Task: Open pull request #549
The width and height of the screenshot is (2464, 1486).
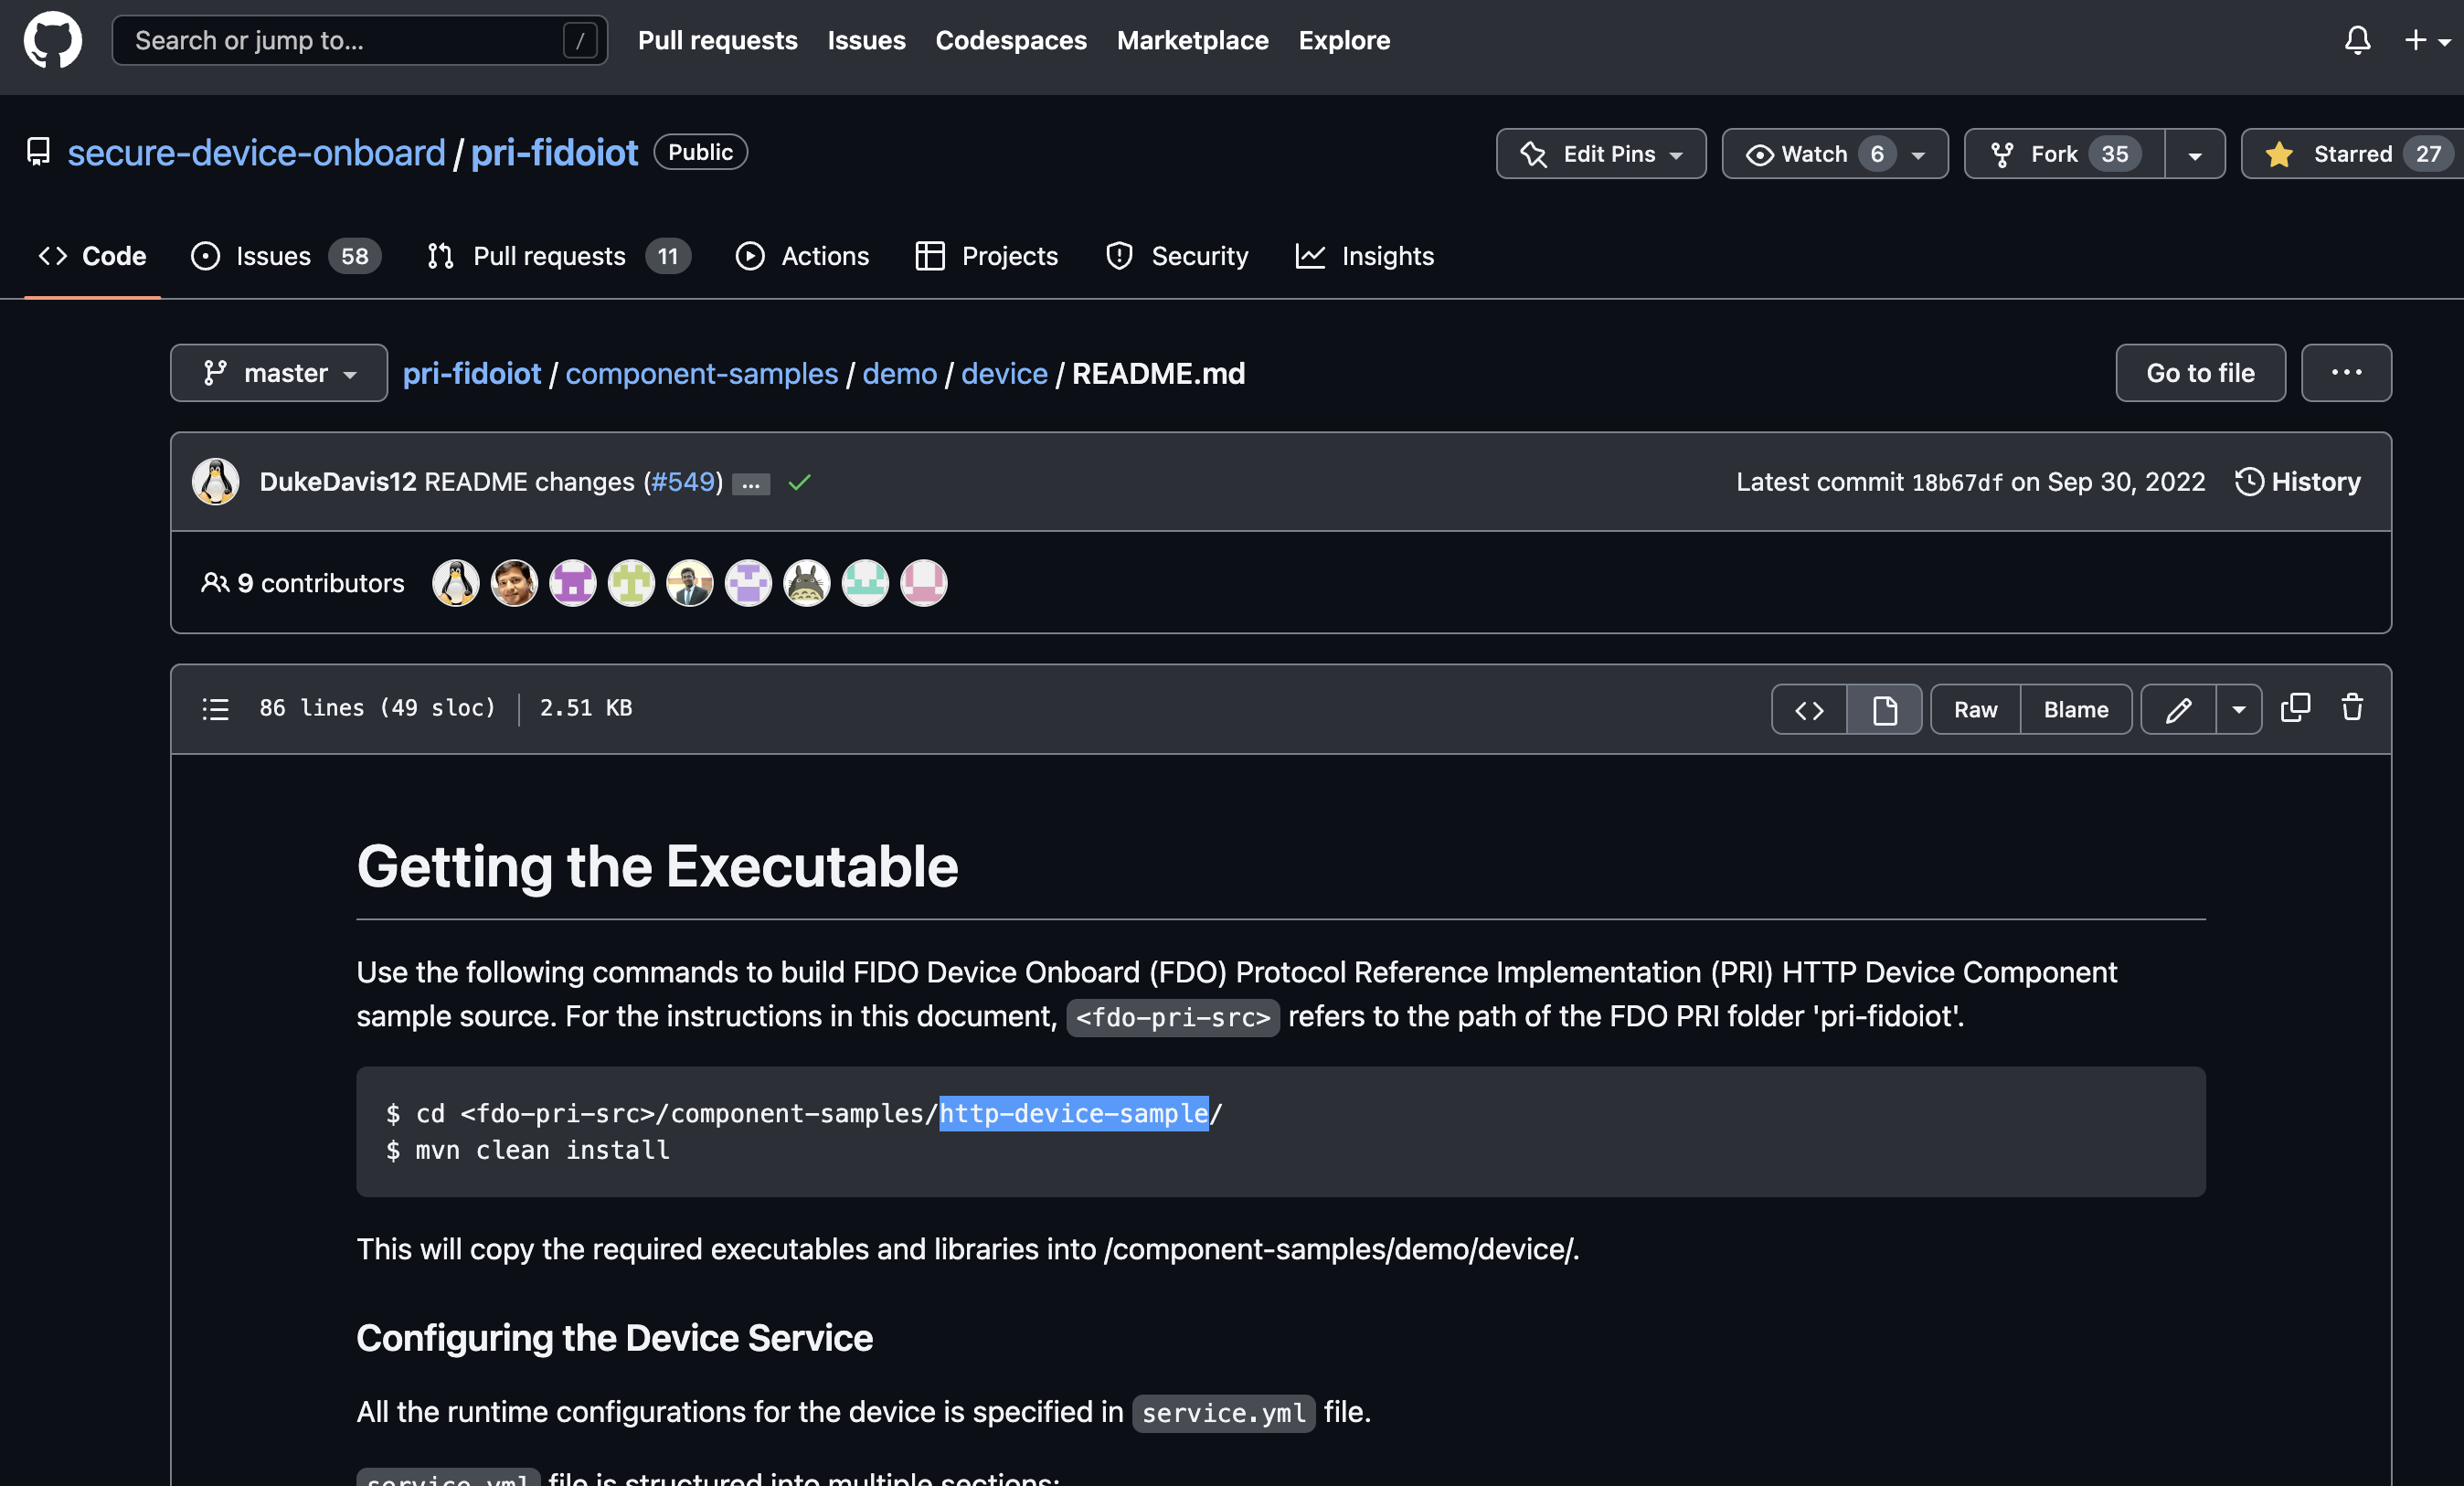Action: tap(683, 481)
